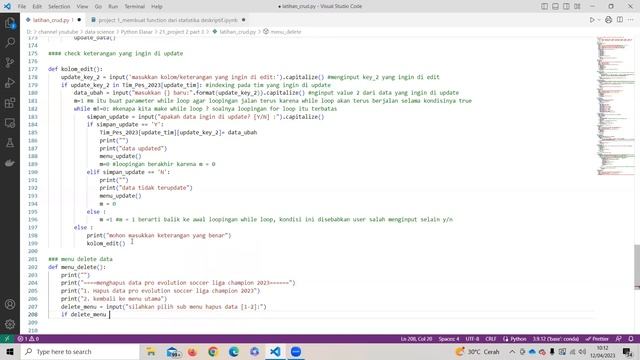Switch to the project 1 ipynb notebook tab

click(x=167, y=20)
